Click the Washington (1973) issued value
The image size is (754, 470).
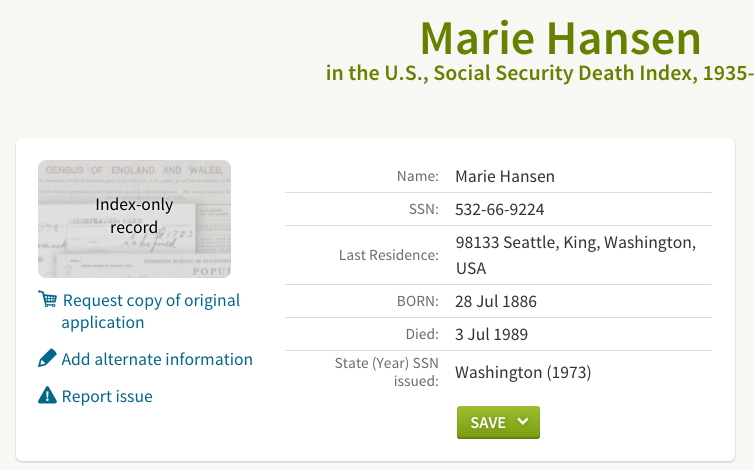point(523,372)
